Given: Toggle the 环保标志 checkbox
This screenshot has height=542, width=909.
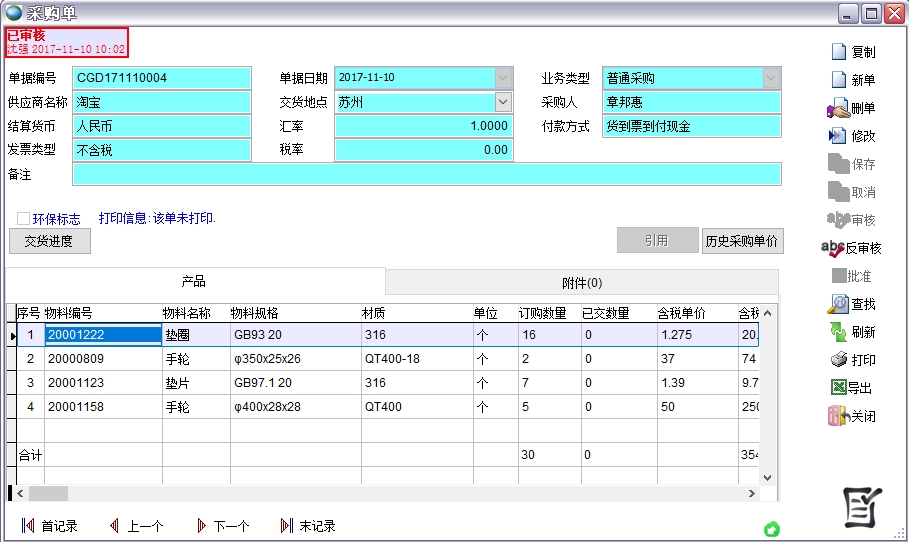Looking at the screenshot, I should click(23, 218).
